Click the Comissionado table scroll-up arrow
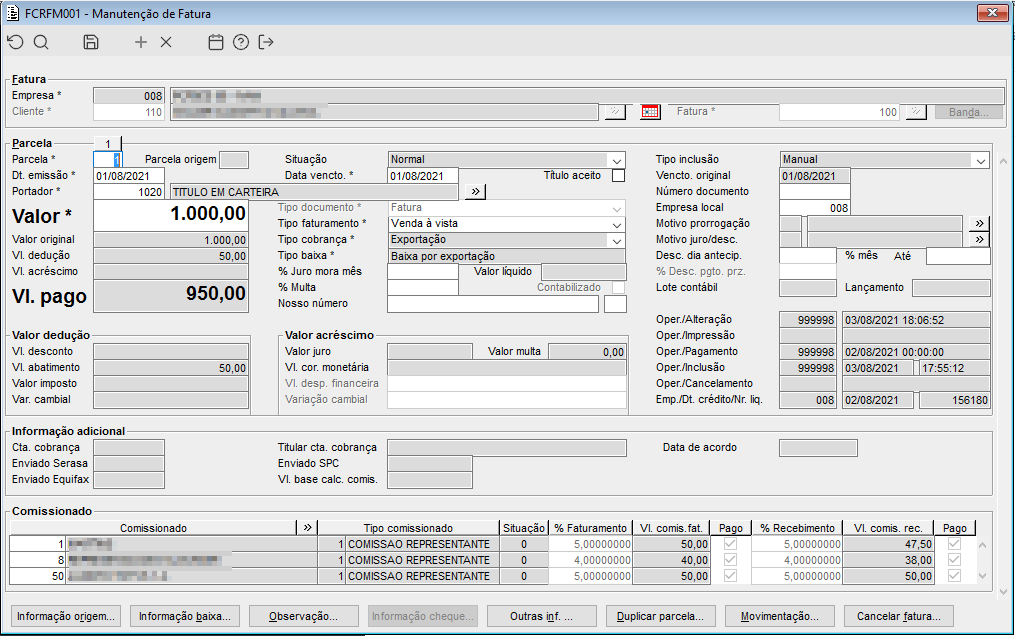Image resolution: width=1015 pixels, height=636 pixels. [x=983, y=545]
